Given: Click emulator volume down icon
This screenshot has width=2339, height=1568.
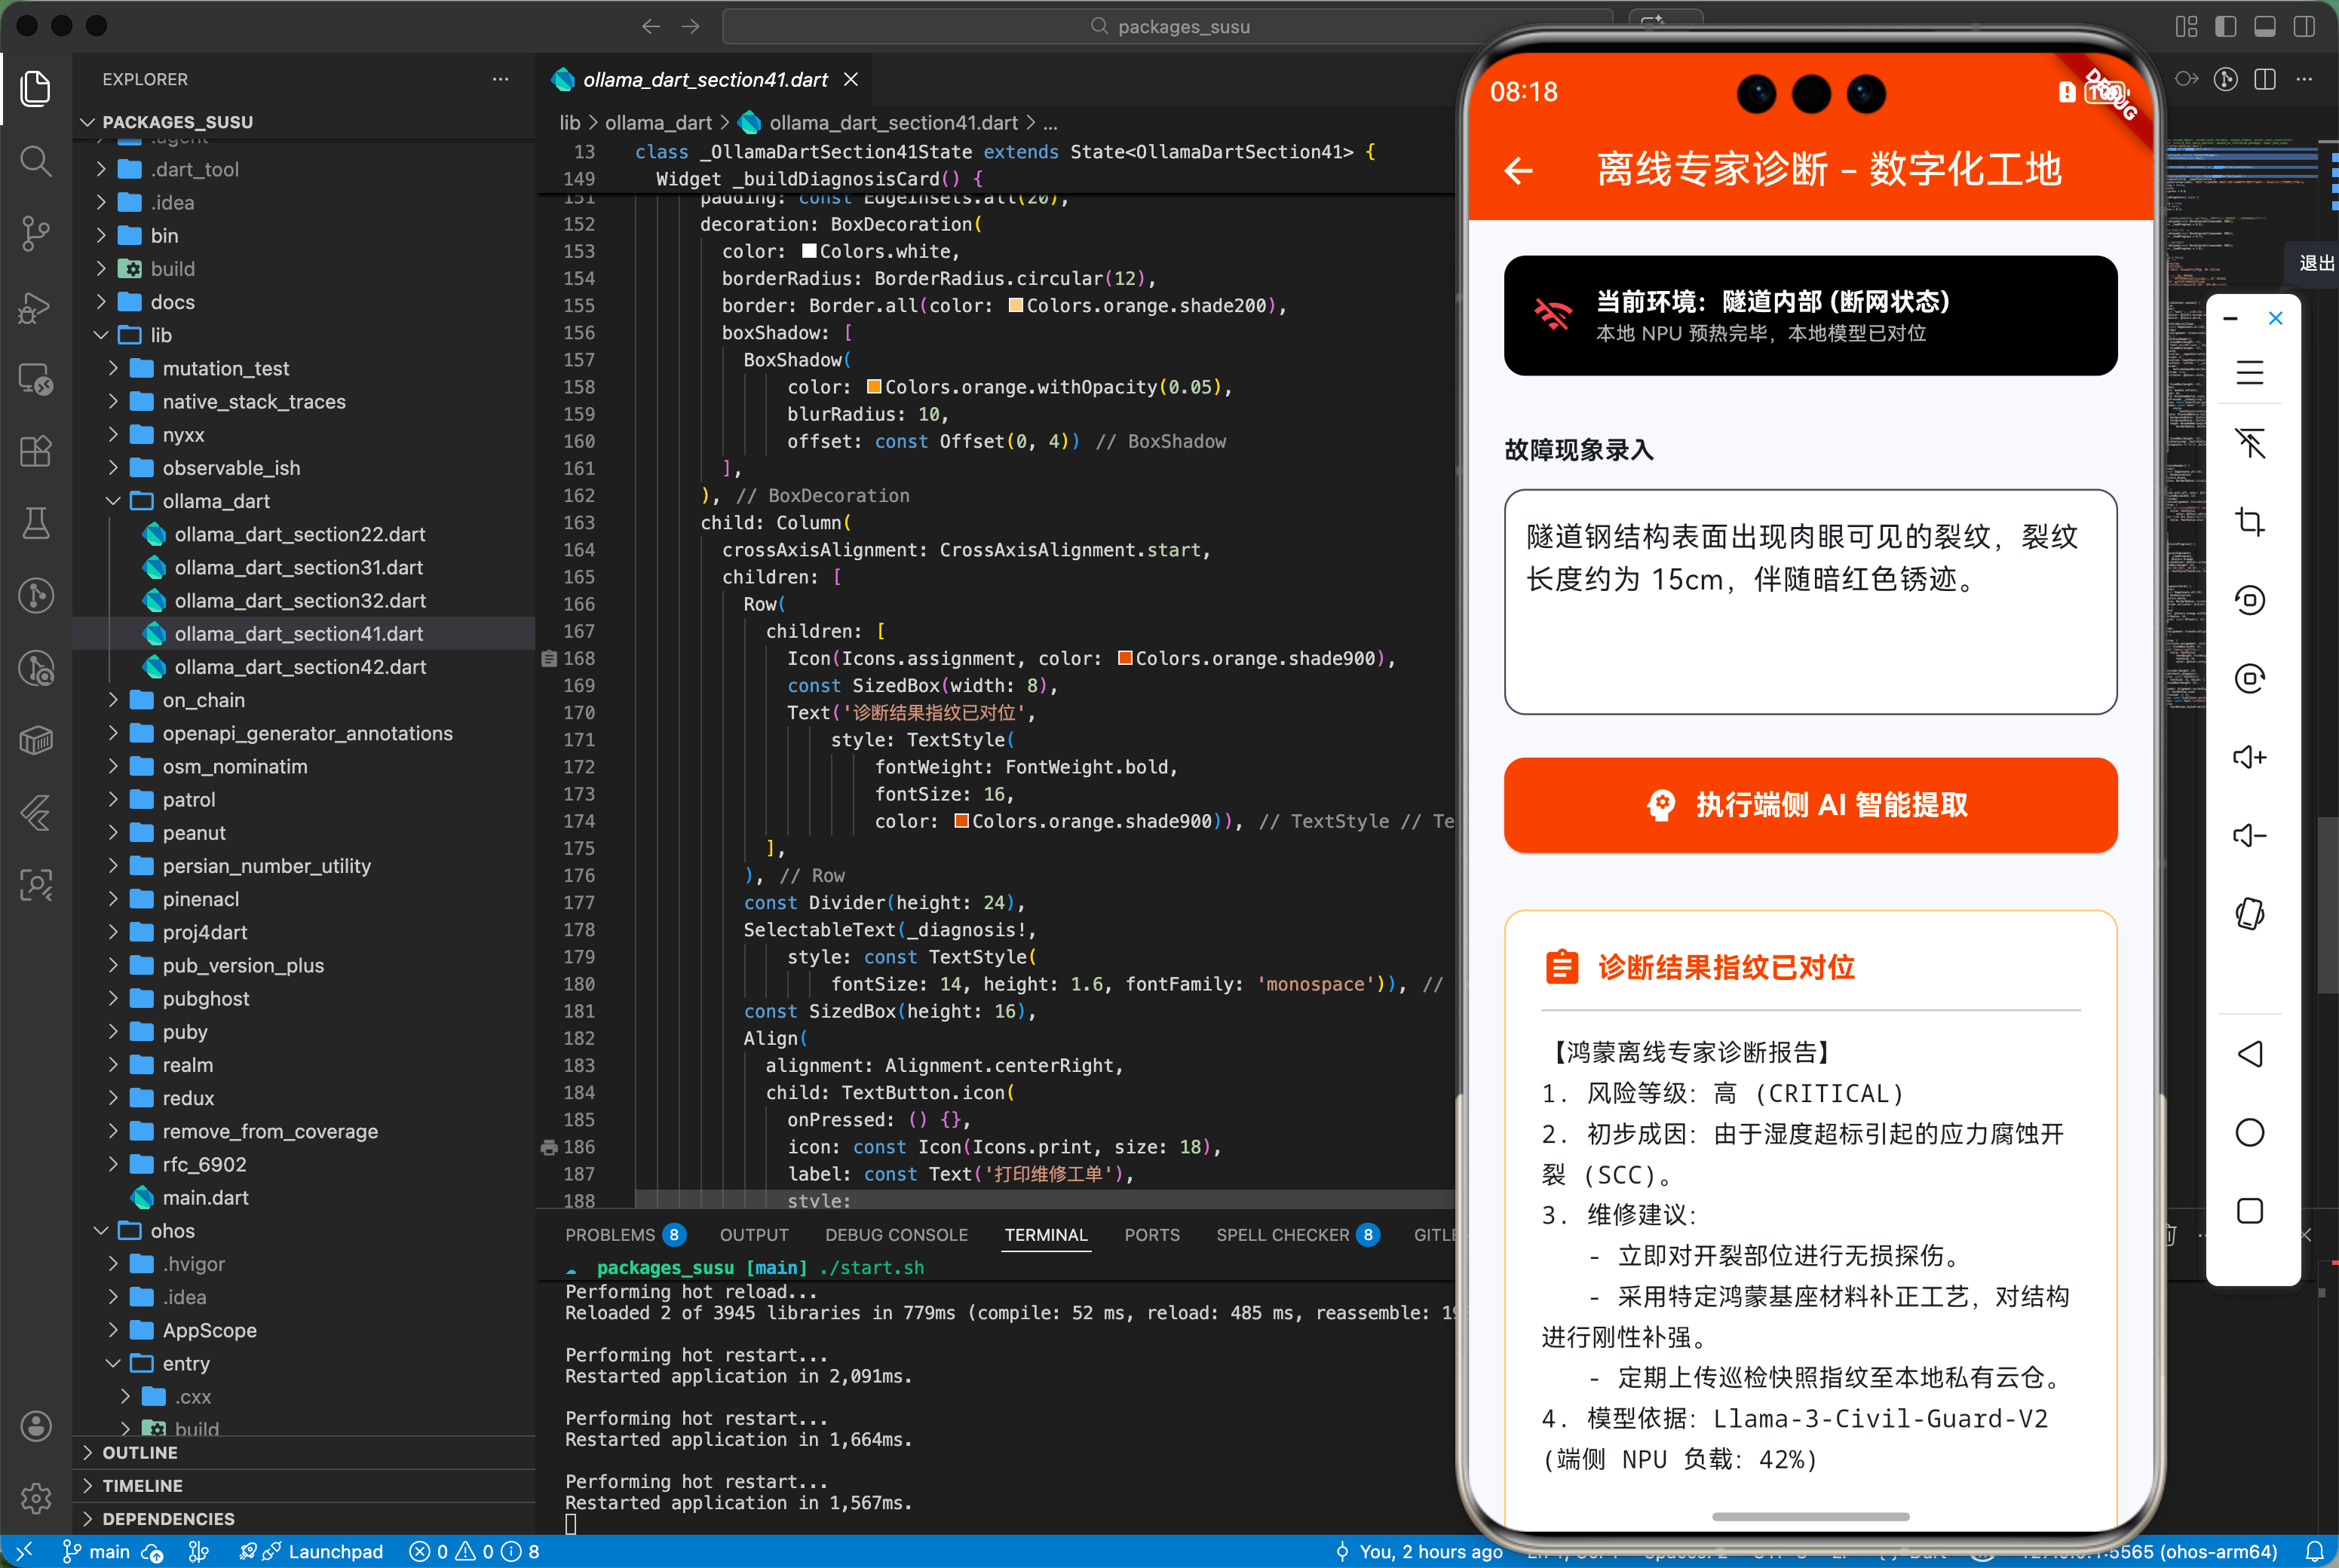Looking at the screenshot, I should [x=2250, y=835].
